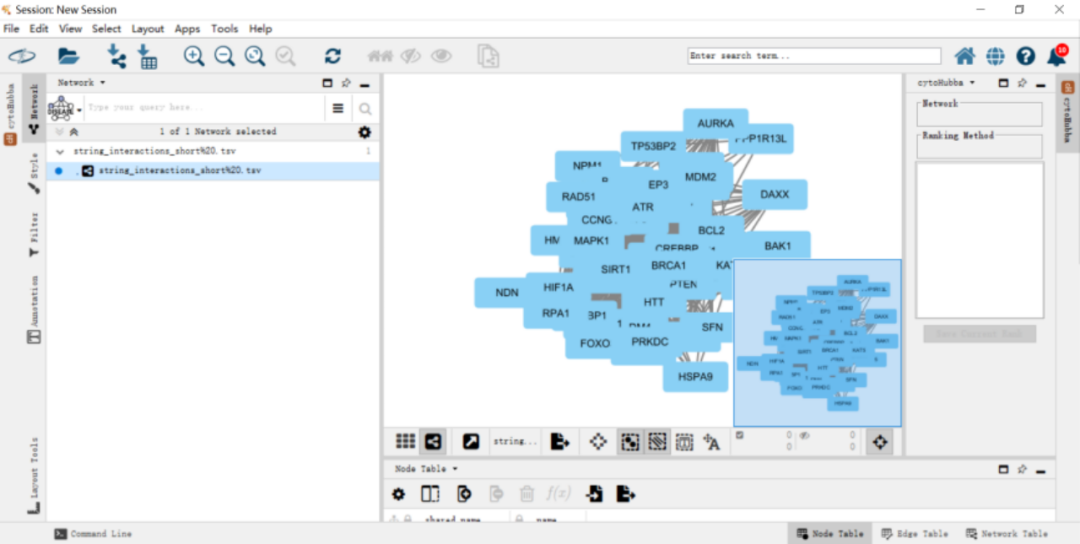Fit network content to window magnifier

coord(255,56)
